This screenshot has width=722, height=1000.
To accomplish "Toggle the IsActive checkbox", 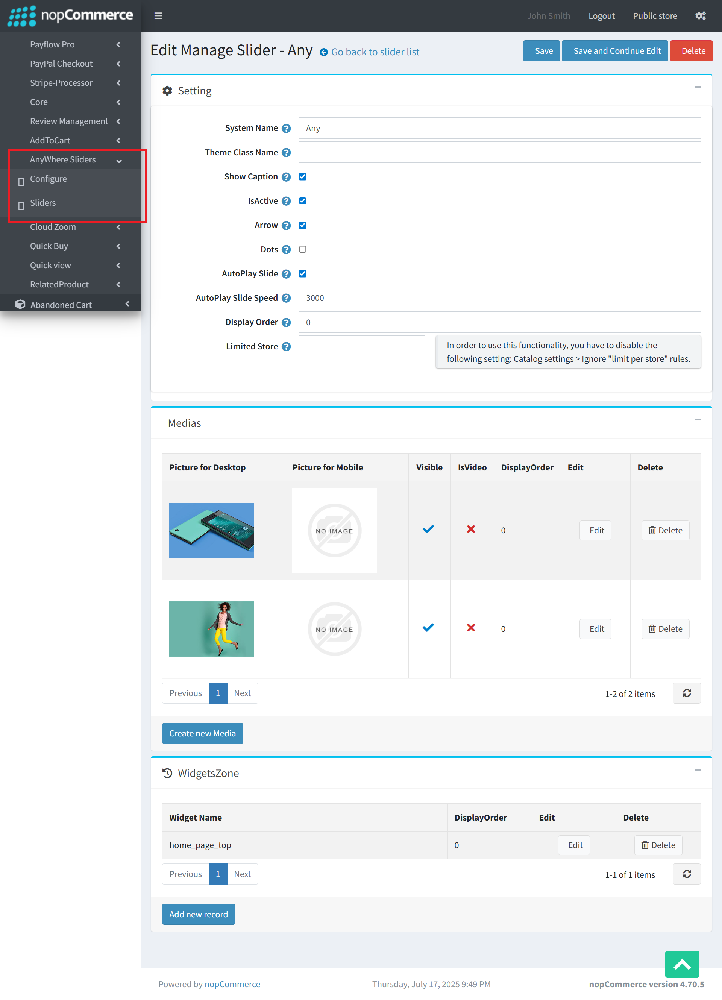I will (x=302, y=201).
